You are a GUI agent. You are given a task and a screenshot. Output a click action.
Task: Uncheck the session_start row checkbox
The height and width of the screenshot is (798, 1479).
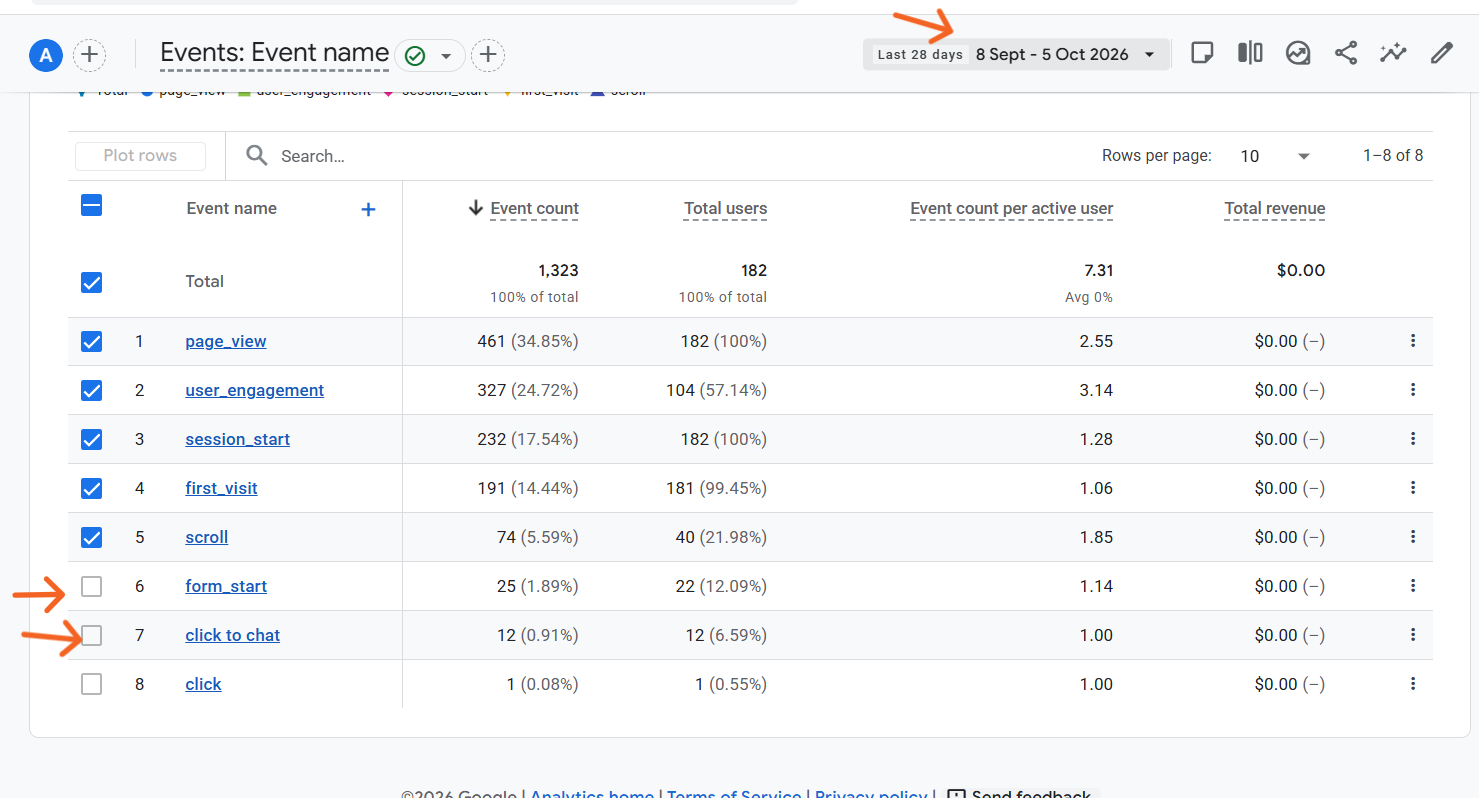pyautogui.click(x=91, y=440)
